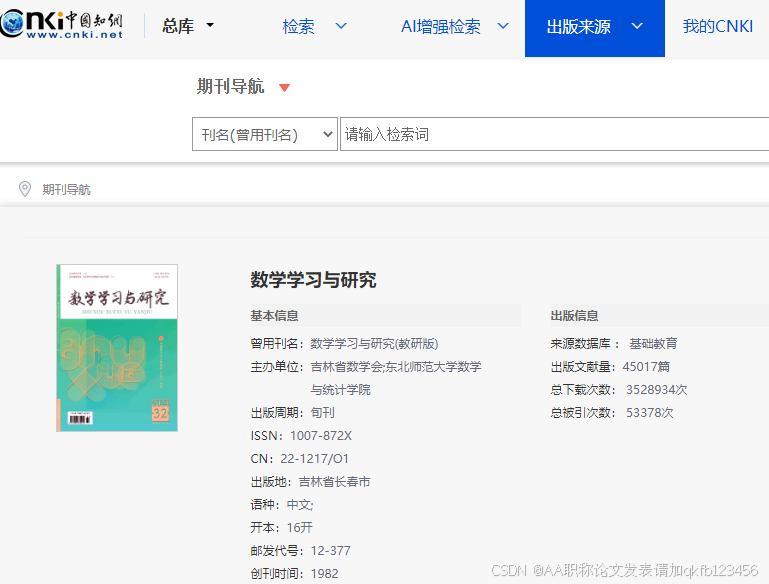
Task: Click the 总下载次数 value 3528934次
Action: coord(657,389)
